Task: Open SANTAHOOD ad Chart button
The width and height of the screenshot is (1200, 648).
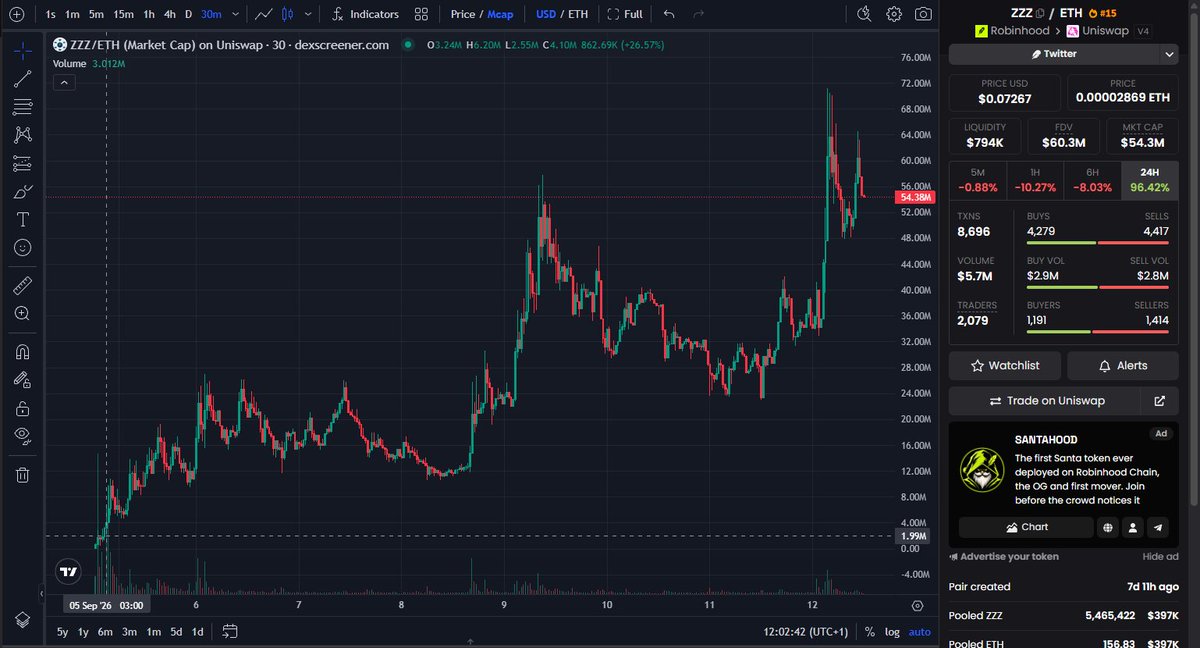Action: point(1026,527)
